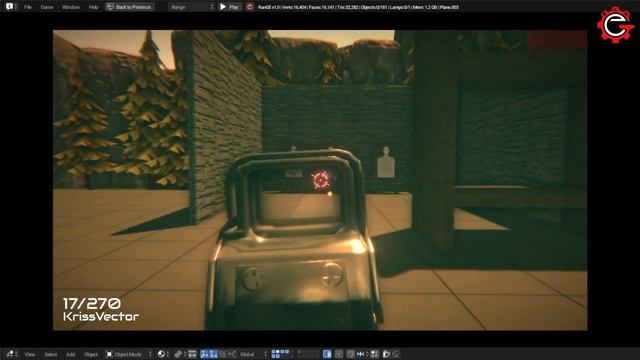Open the Select menu in 3D header
Screen dimensions: 640x360
tap(50, 354)
